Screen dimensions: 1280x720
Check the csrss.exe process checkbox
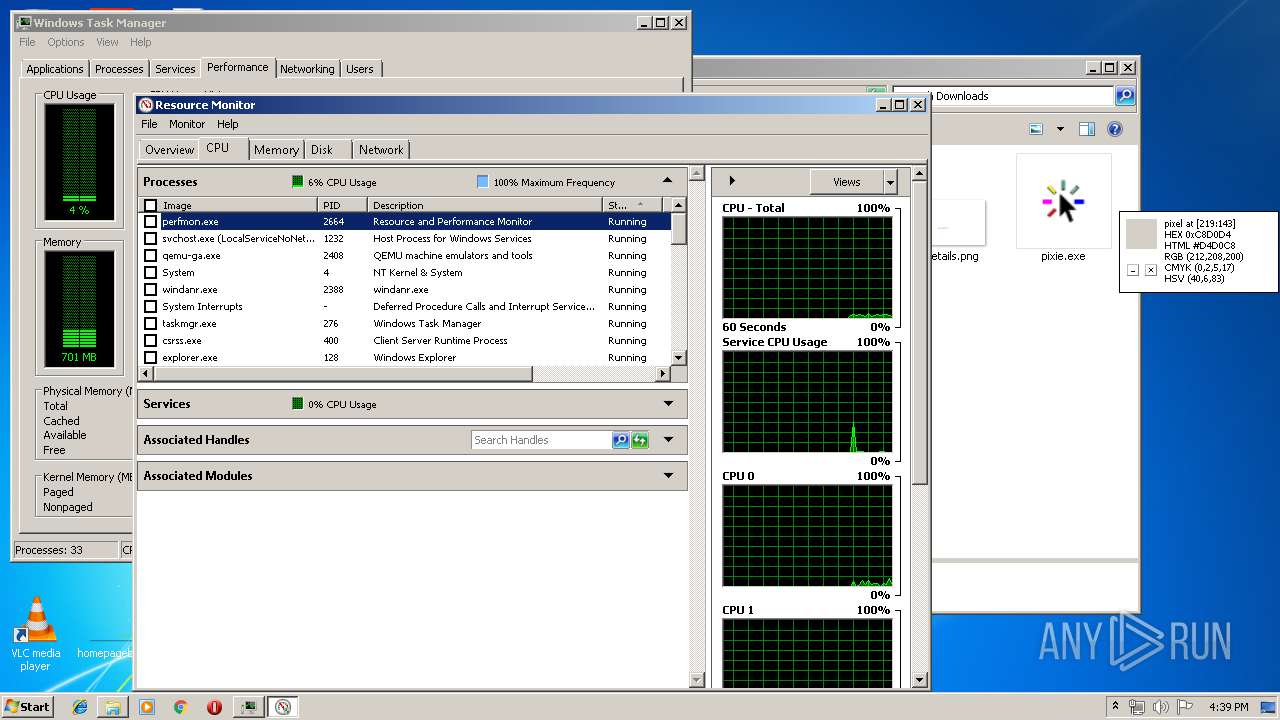[x=151, y=341]
